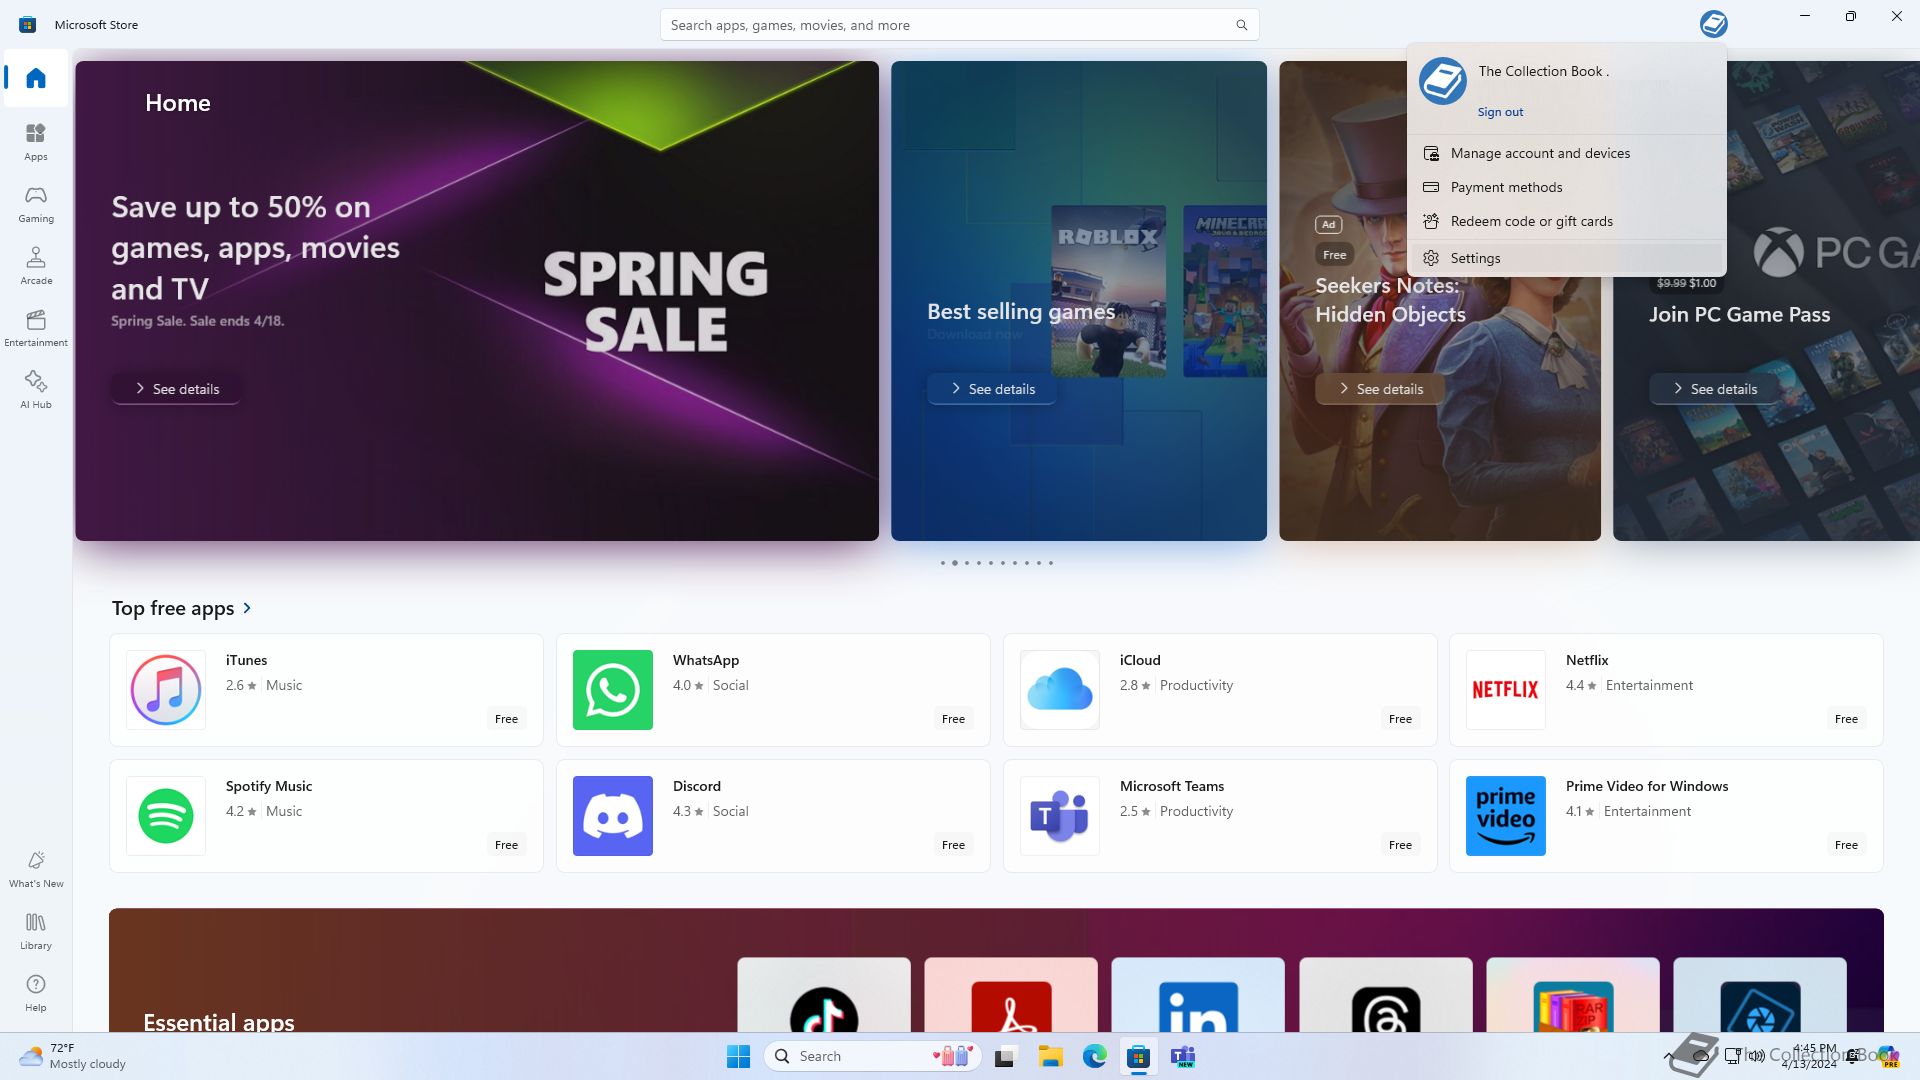Click Free button on iTunes card

[x=506, y=719]
